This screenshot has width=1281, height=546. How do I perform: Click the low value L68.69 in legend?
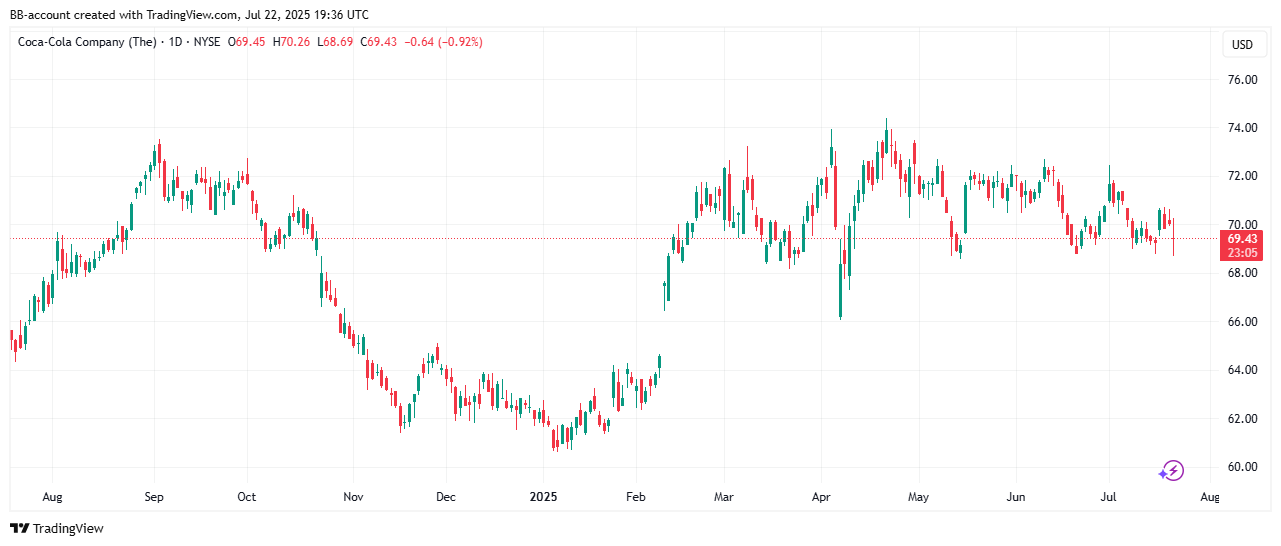pyautogui.click(x=335, y=42)
